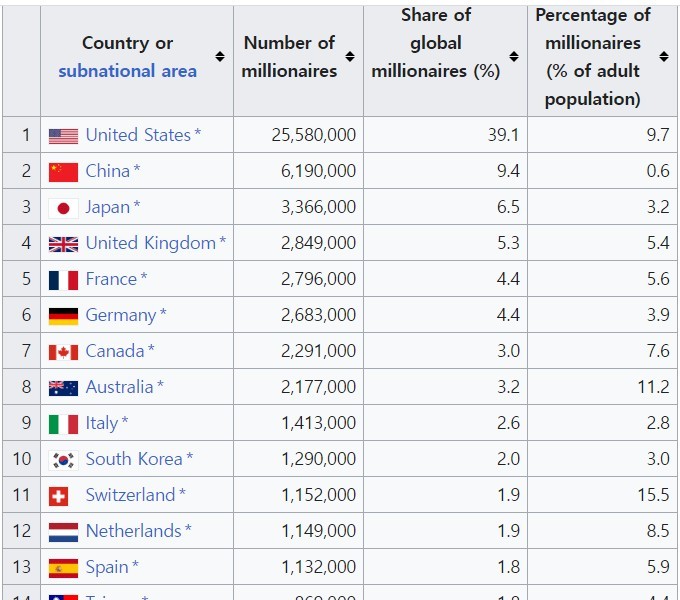Open the France article link
Viewport: 680px width, 600px height.
click(111, 279)
